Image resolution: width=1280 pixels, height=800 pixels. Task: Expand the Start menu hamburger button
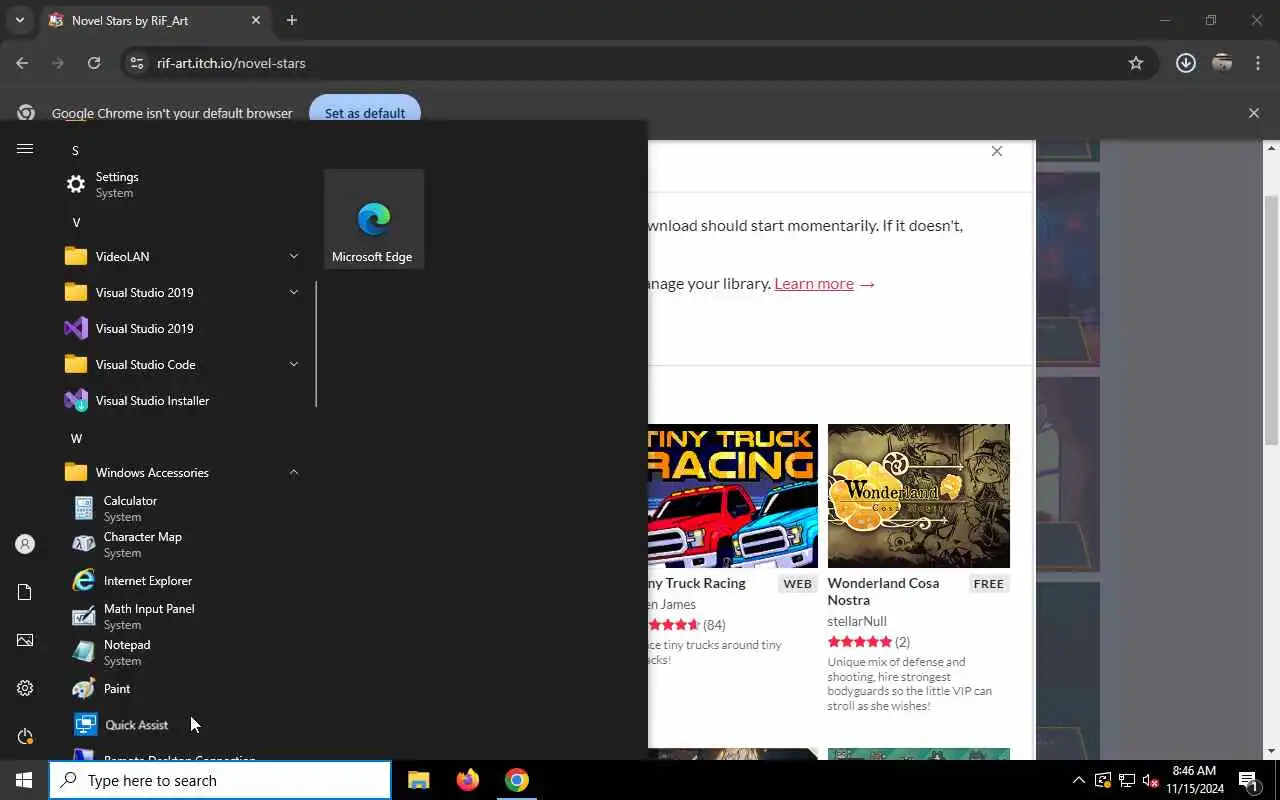[x=25, y=149]
